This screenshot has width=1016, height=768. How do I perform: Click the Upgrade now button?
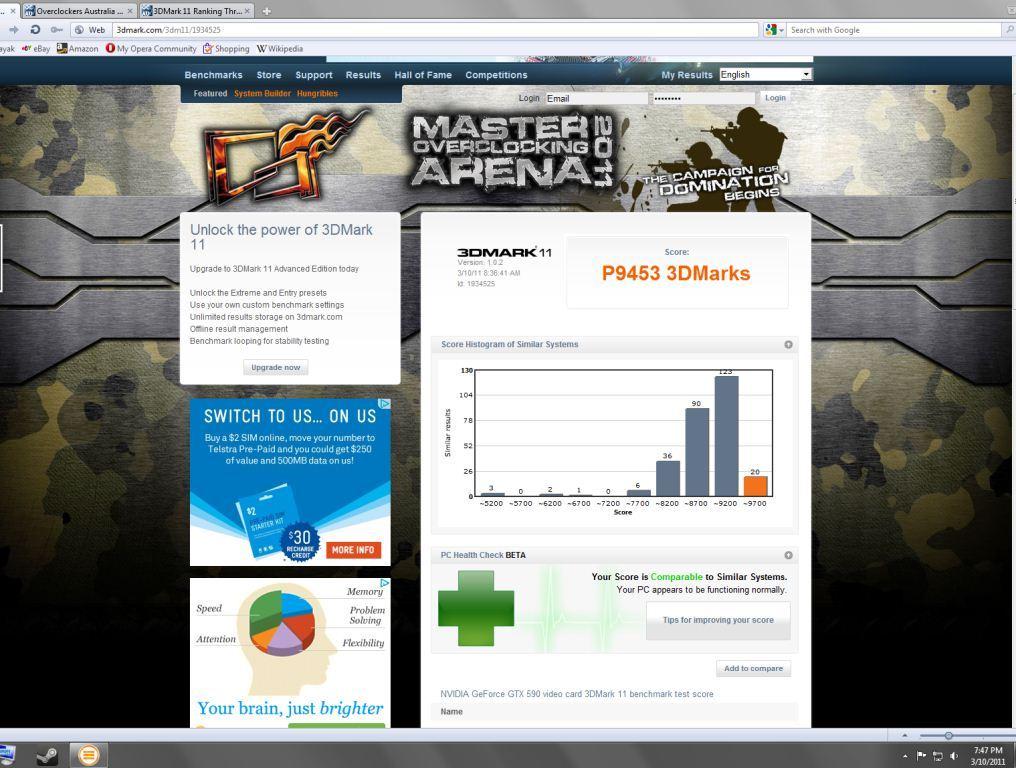[x=275, y=367]
